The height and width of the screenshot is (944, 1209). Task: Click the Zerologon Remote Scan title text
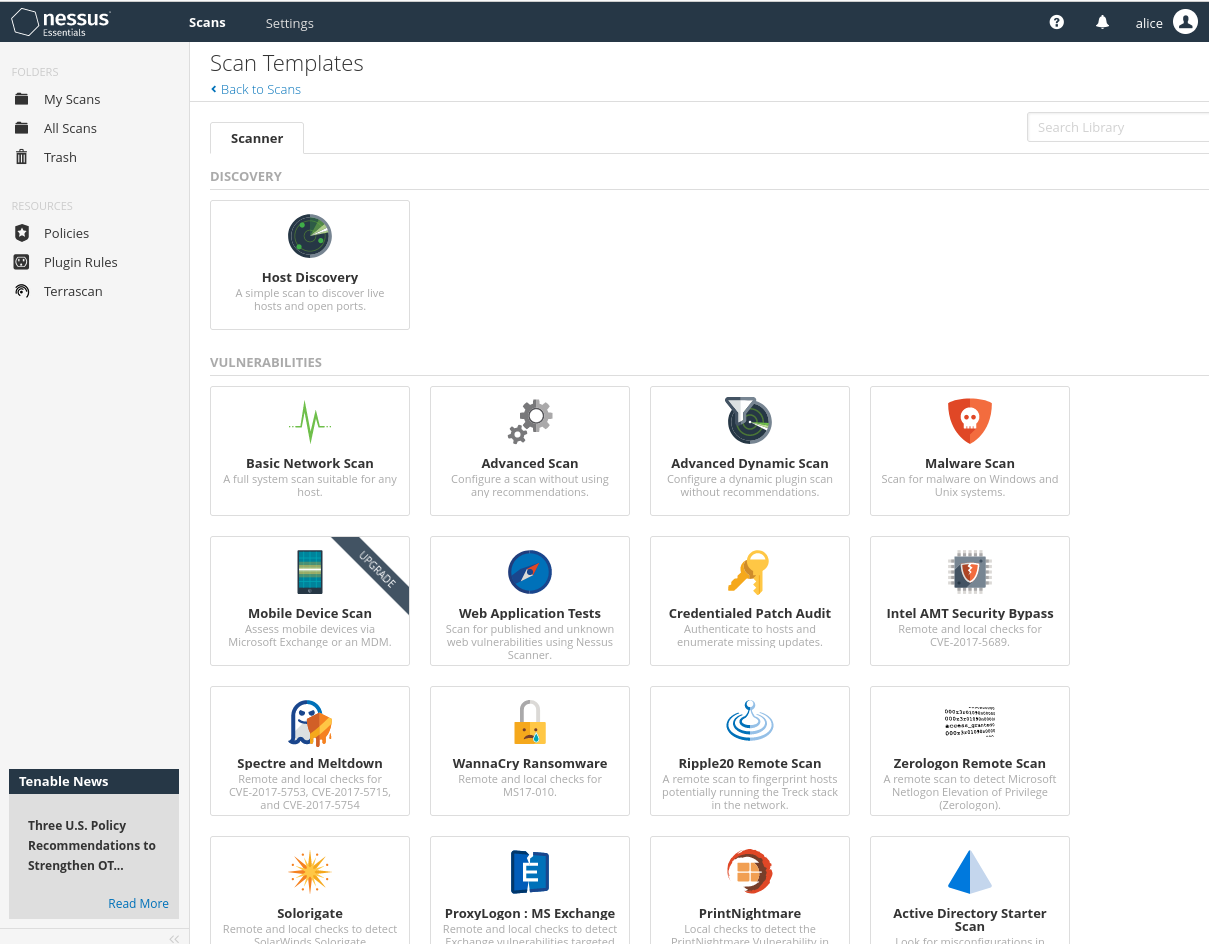point(970,763)
